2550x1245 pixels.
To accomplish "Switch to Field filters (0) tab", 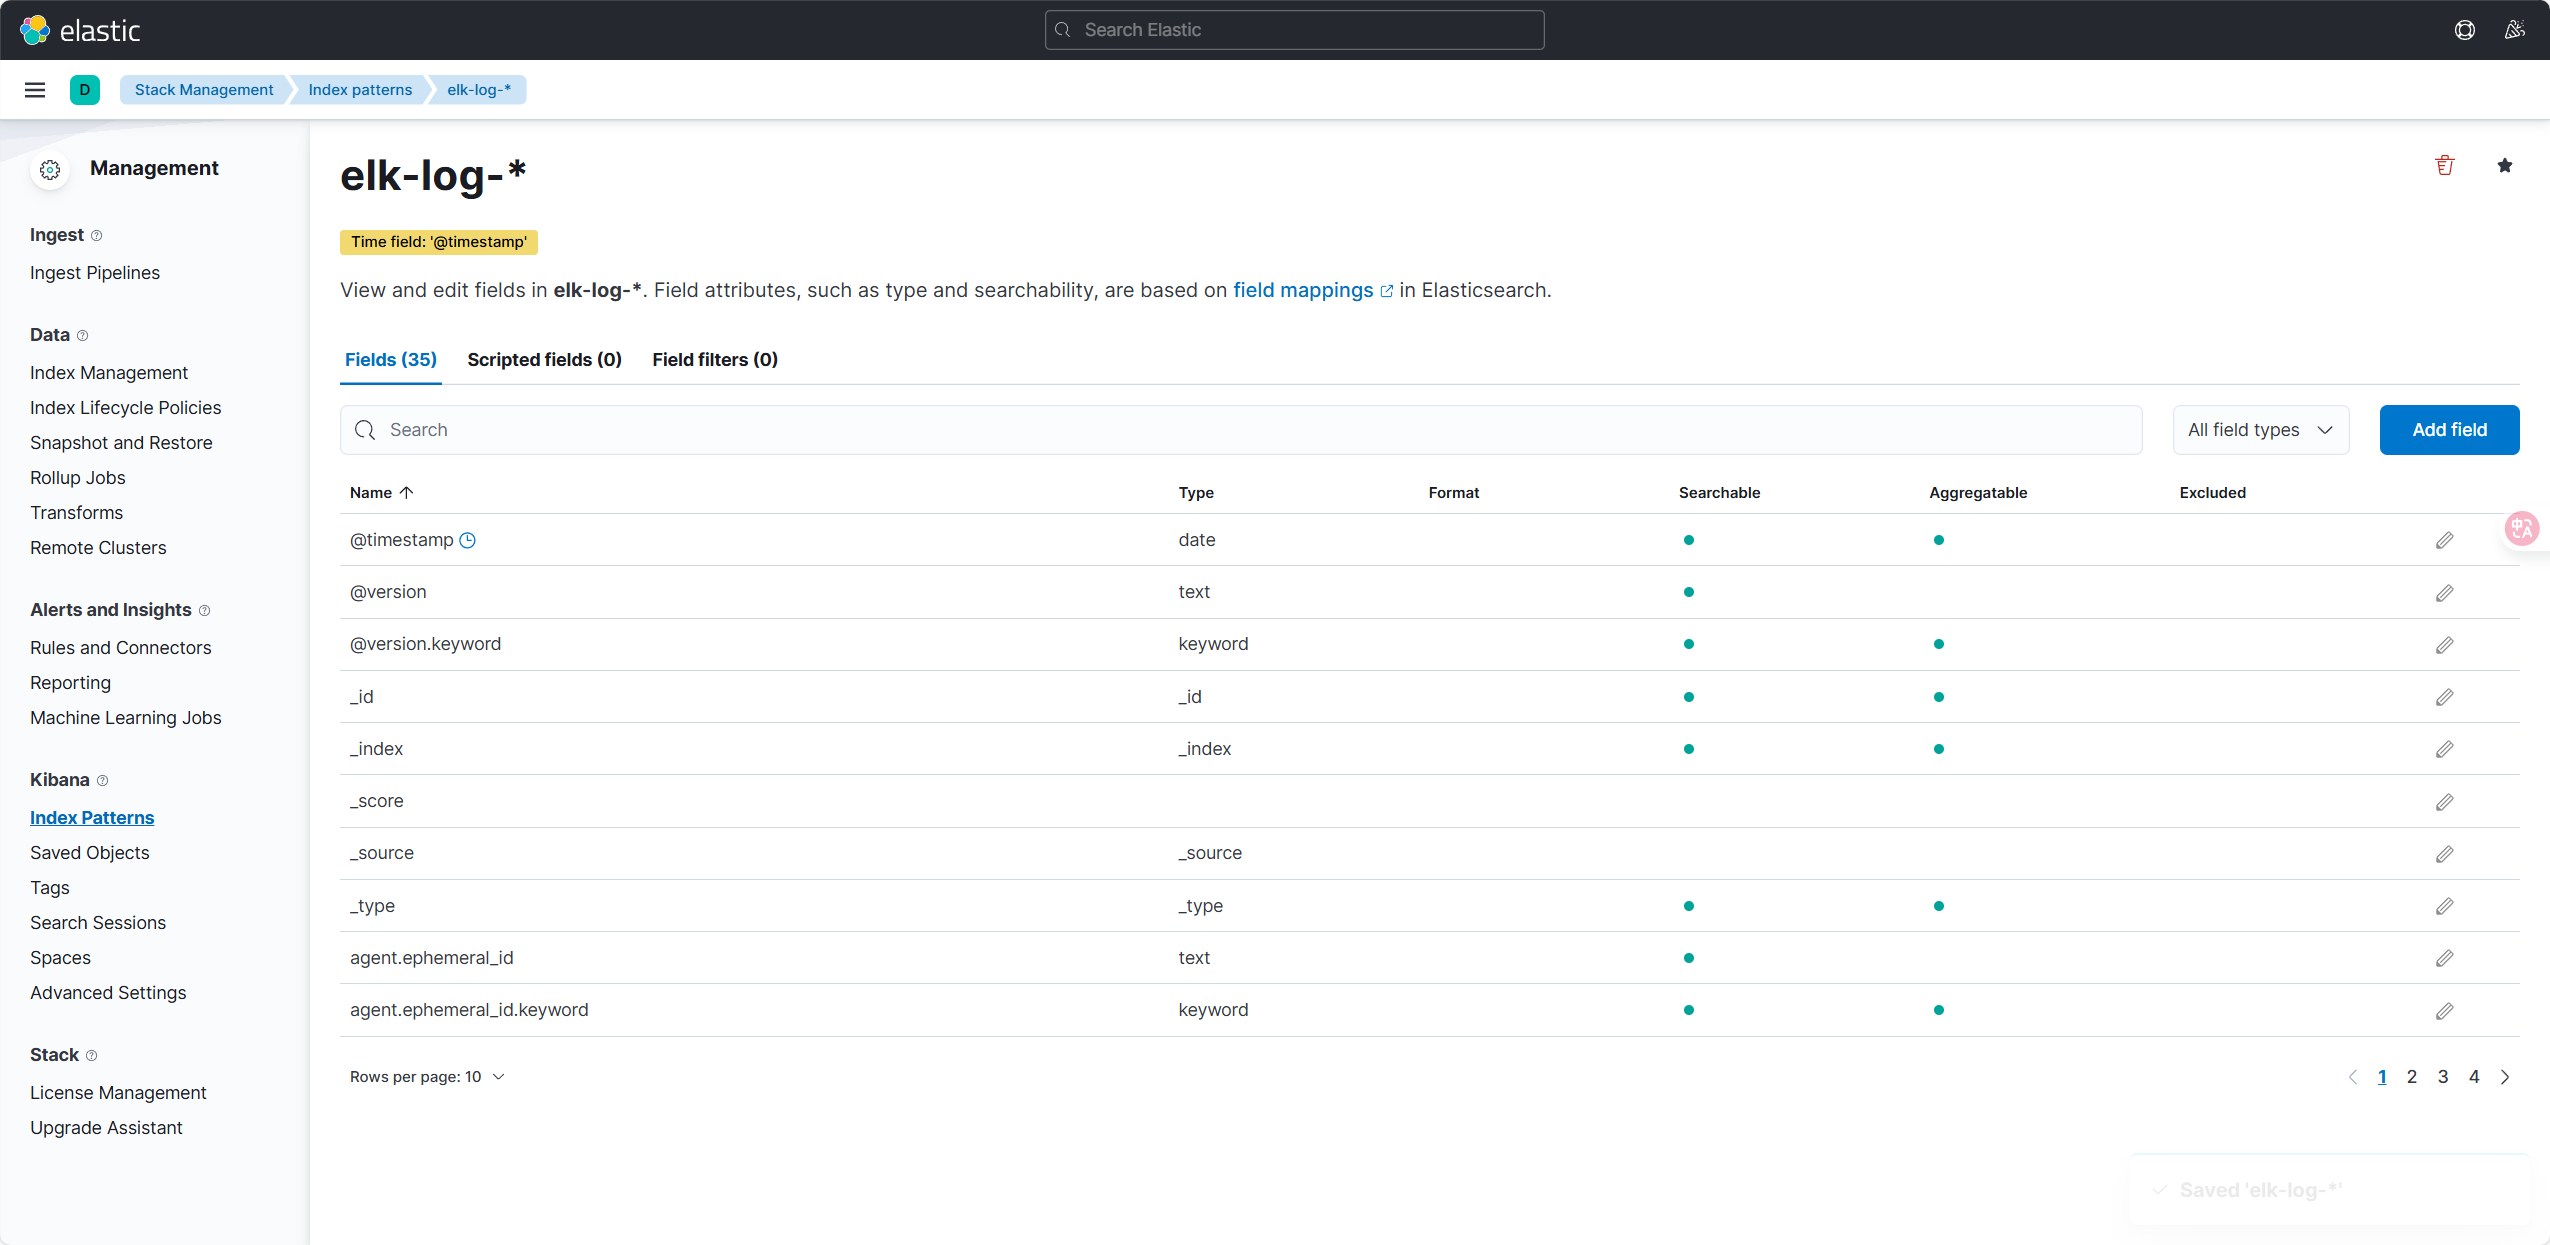I will point(715,360).
